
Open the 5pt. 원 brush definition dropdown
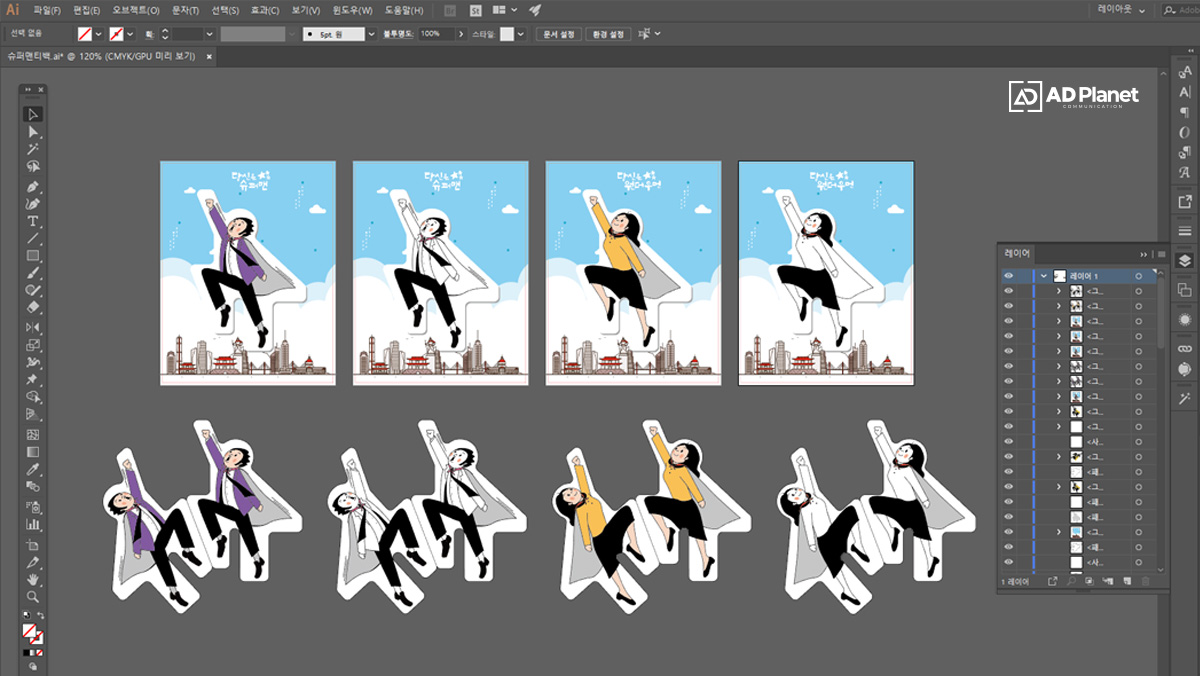pyautogui.click(x=372, y=33)
